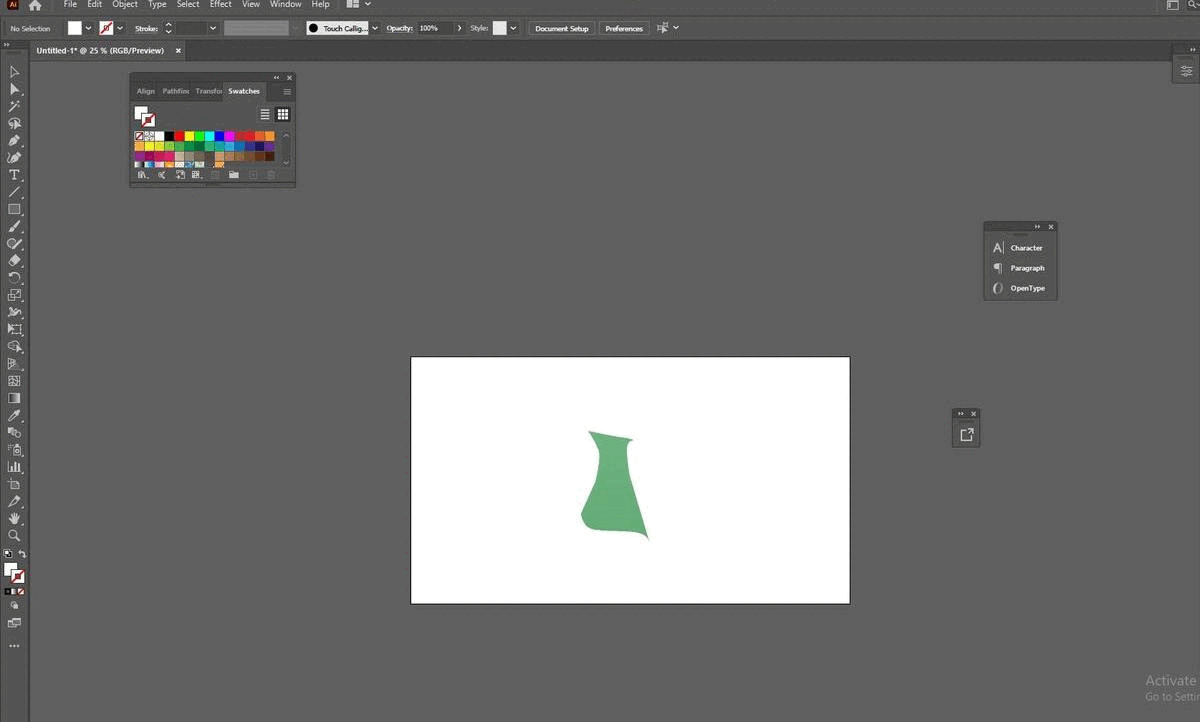Click the Document Setup button

[562, 28]
